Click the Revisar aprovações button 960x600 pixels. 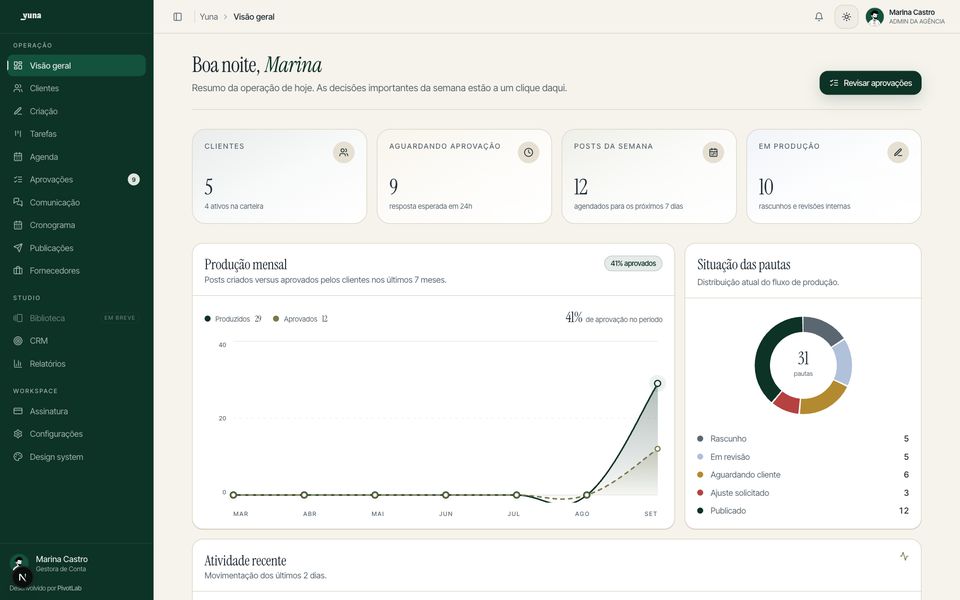pyautogui.click(x=870, y=83)
